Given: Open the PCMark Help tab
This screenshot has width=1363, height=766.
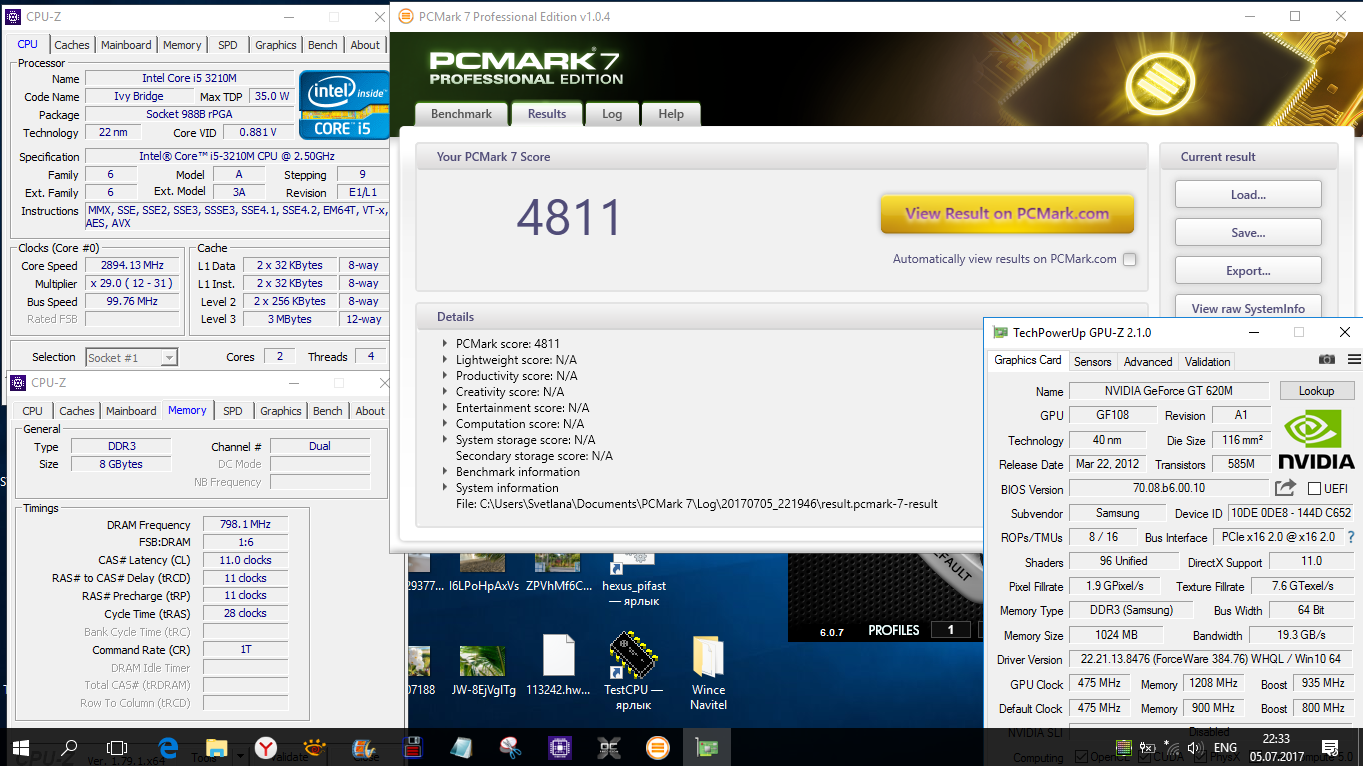Looking at the screenshot, I should pos(671,114).
